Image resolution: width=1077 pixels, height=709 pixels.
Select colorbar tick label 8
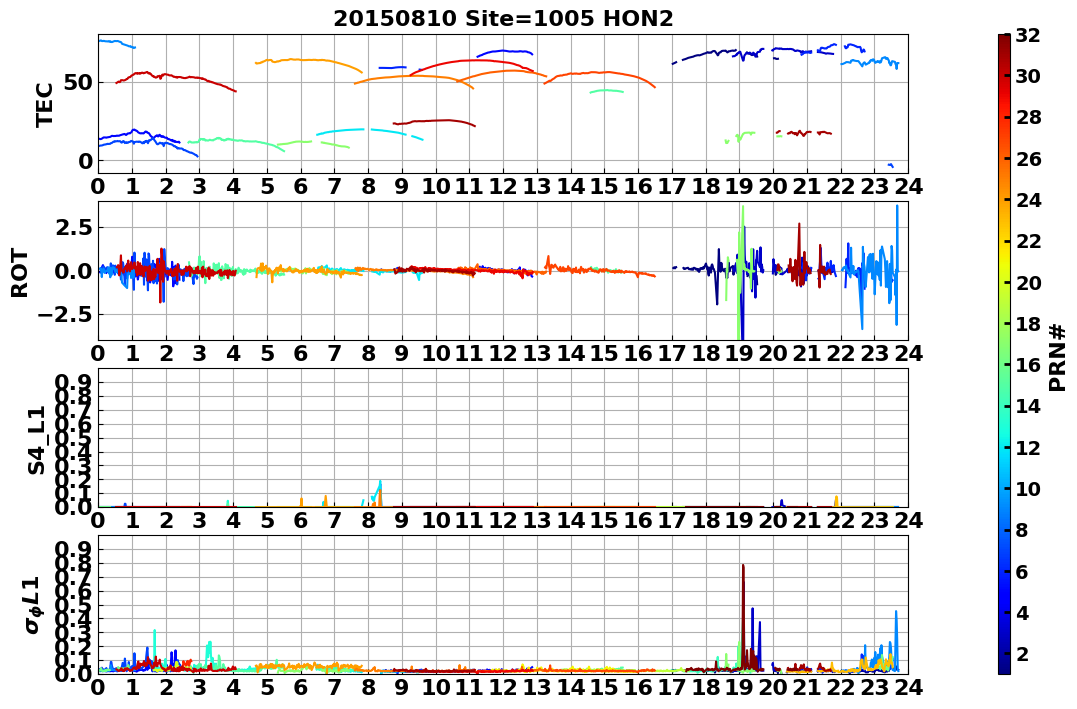tap(1022, 529)
